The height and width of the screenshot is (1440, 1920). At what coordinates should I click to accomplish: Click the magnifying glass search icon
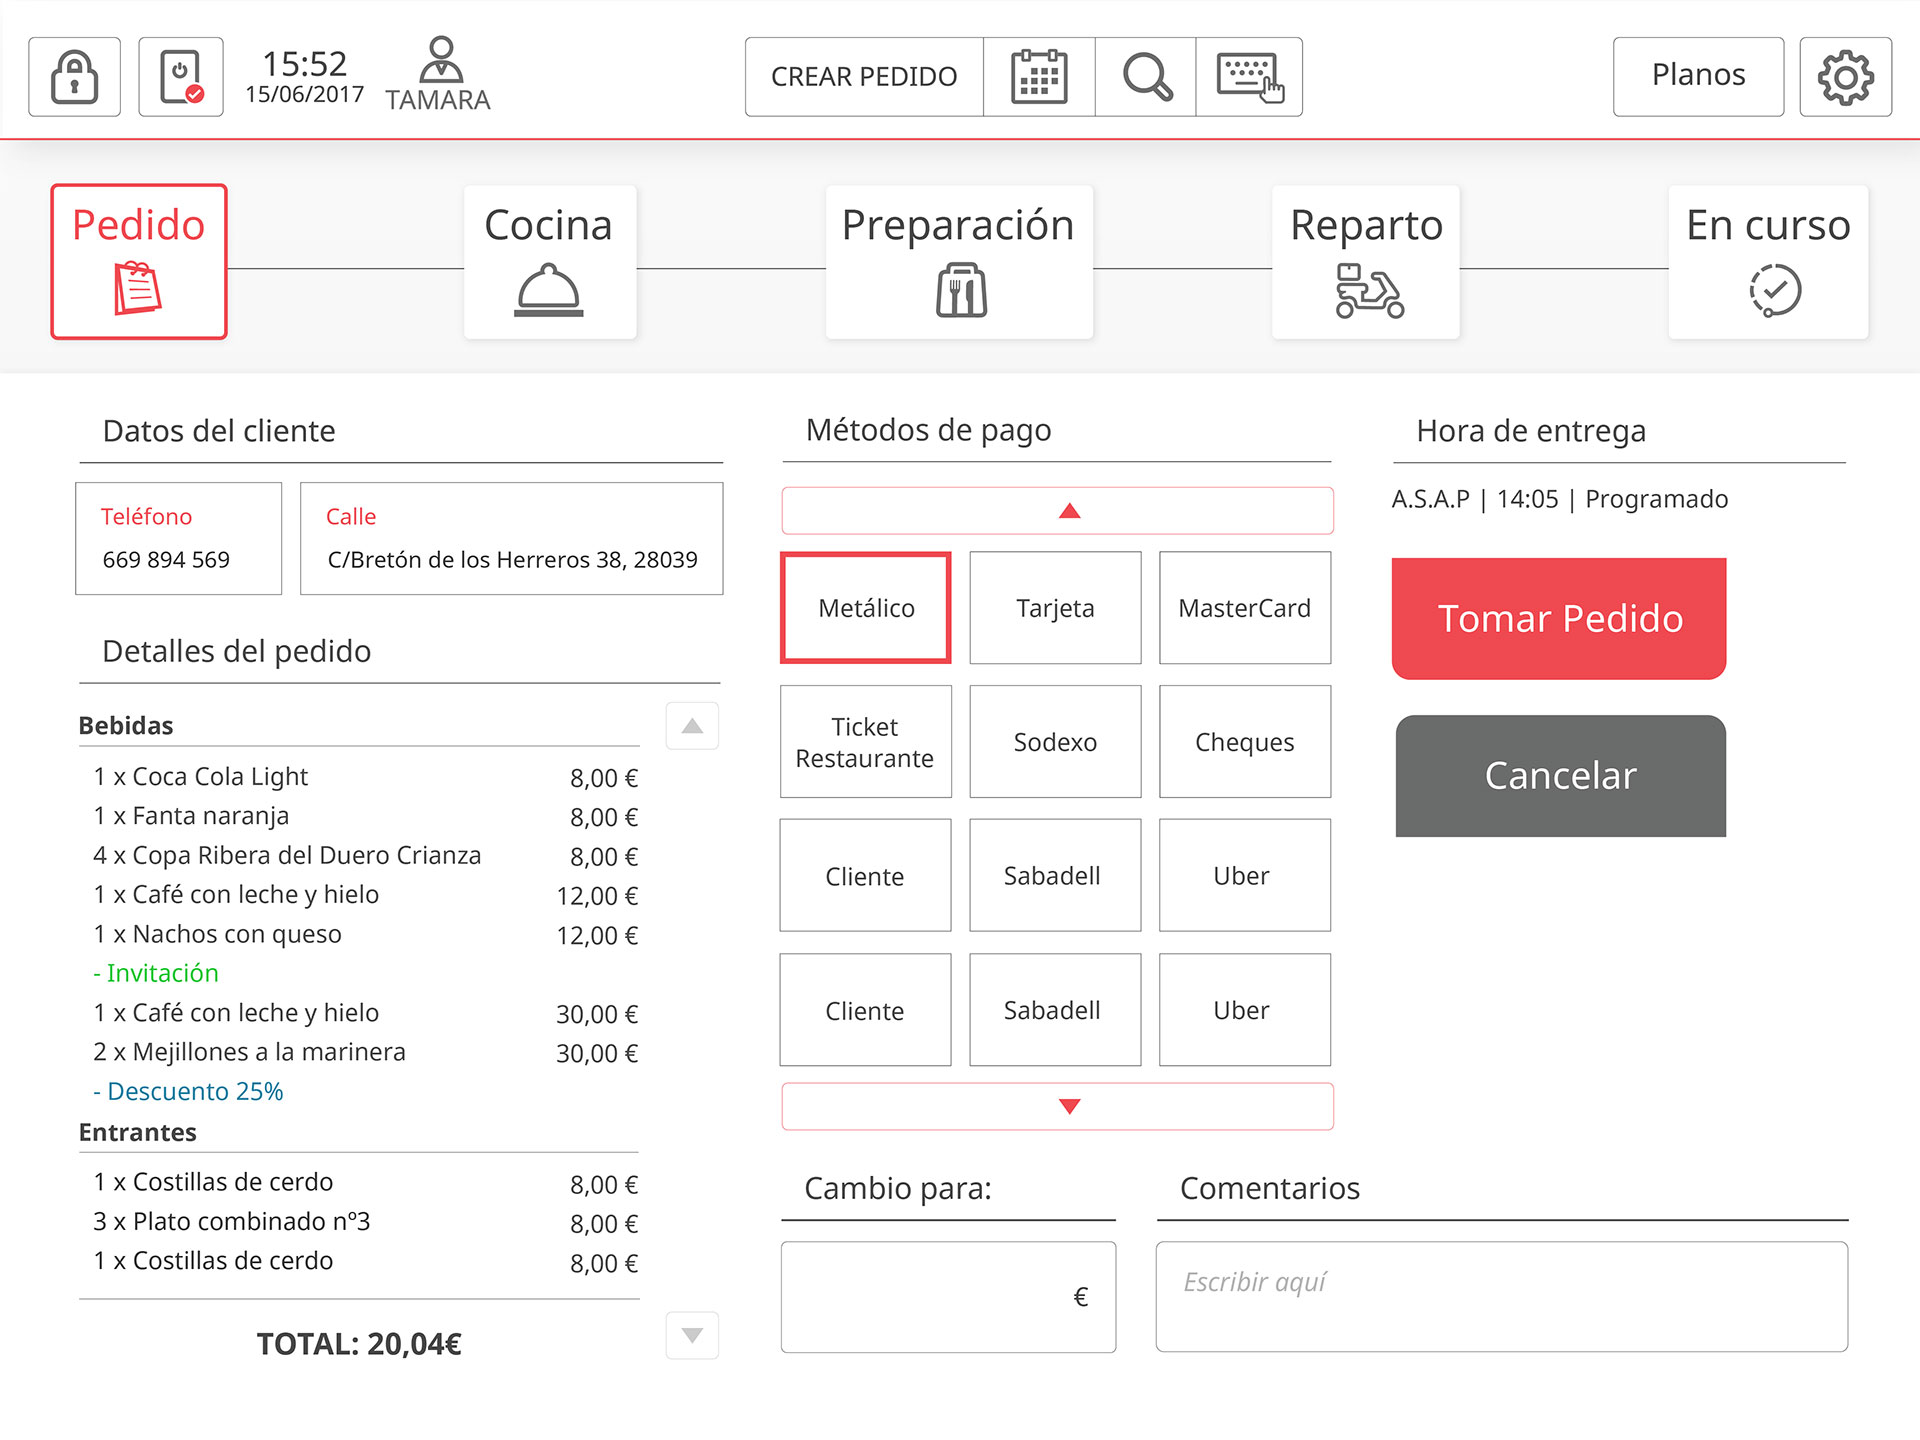[1146, 77]
